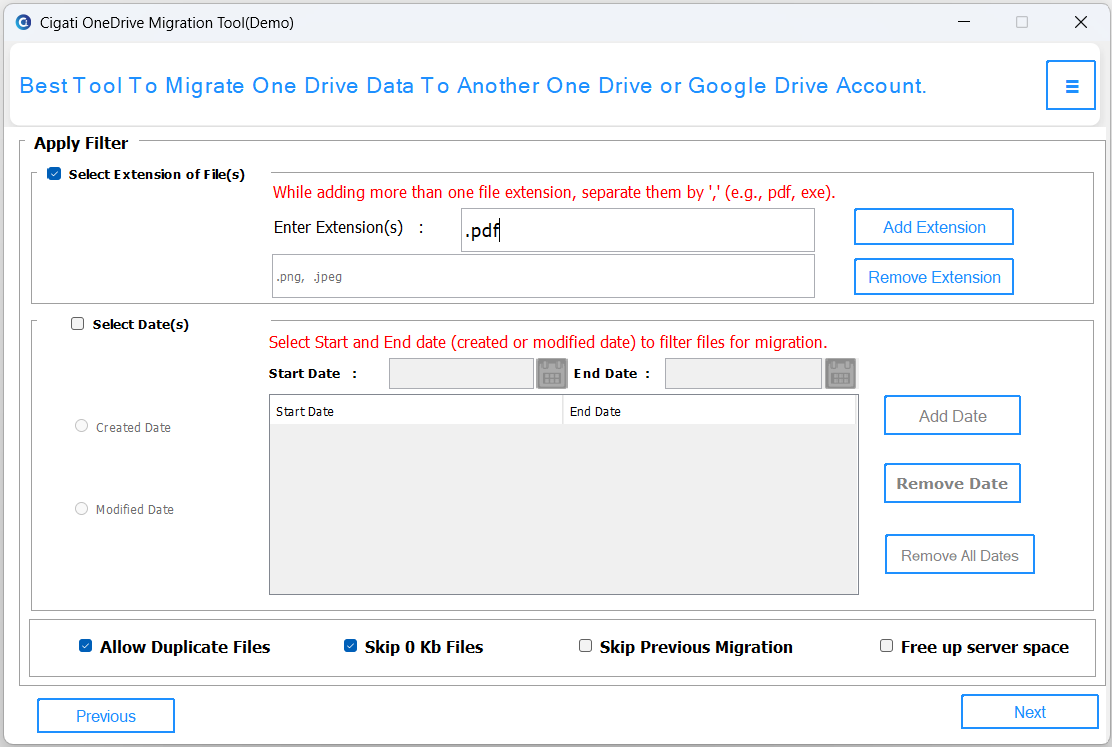The width and height of the screenshot is (1112, 747).
Task: Open the End Date calendar picker
Action: [x=840, y=373]
